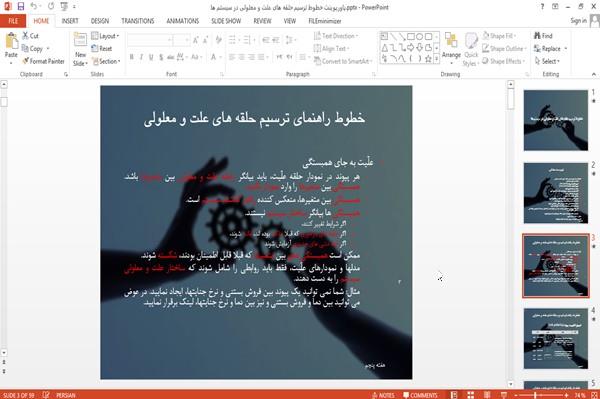600x399 pixels.
Task: Click the Replace button
Action: click(x=550, y=49)
